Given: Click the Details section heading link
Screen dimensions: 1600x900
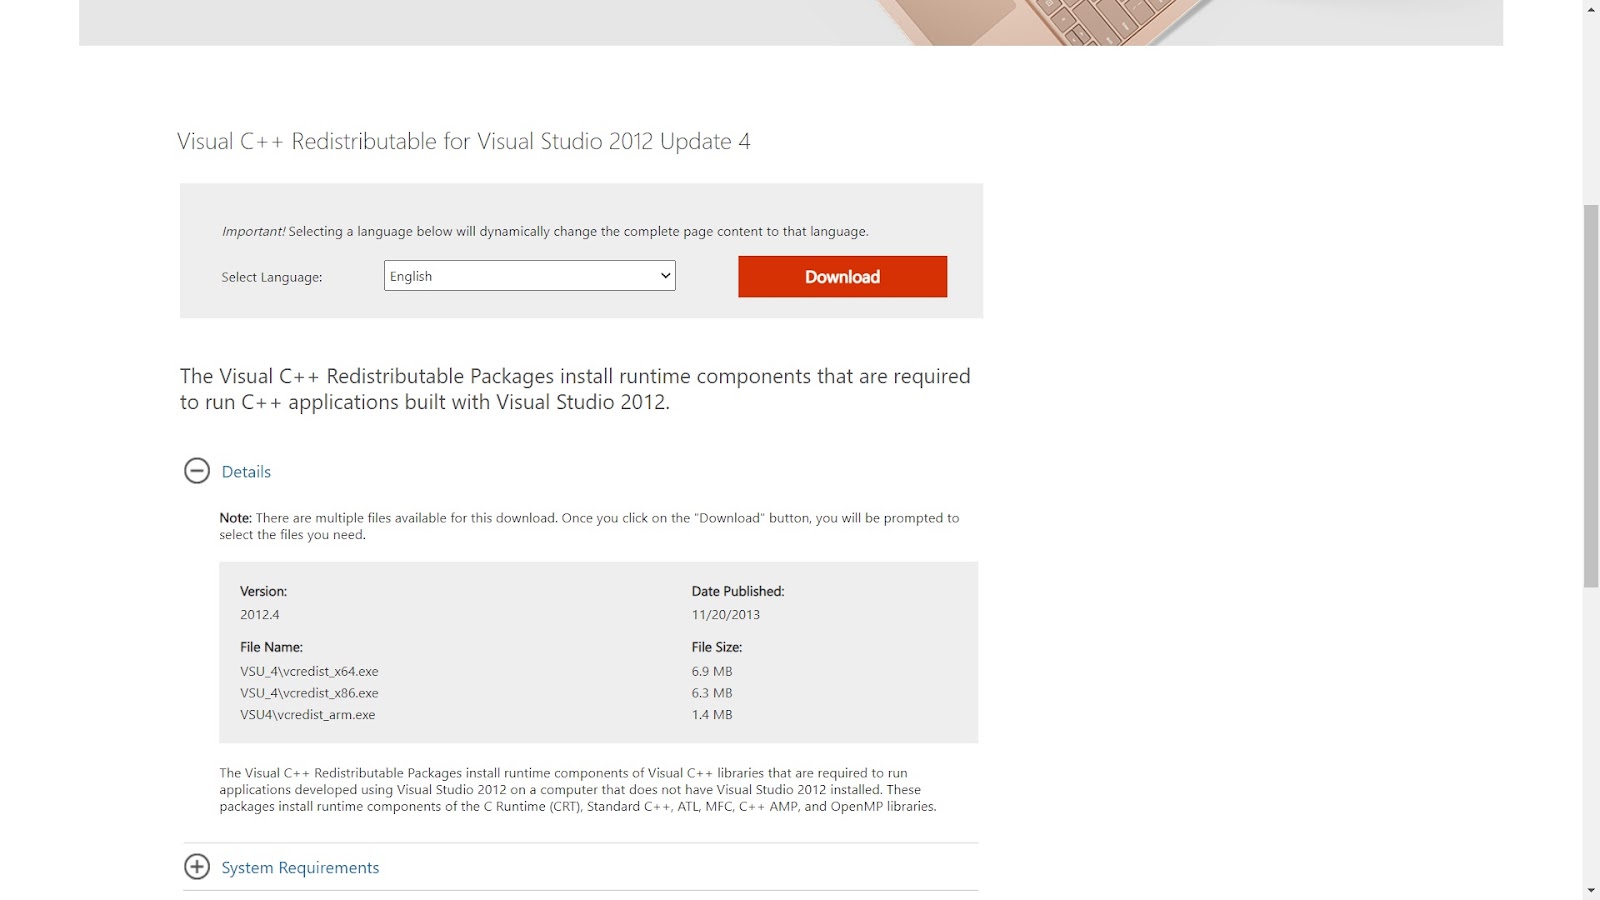Looking at the screenshot, I should tap(246, 472).
